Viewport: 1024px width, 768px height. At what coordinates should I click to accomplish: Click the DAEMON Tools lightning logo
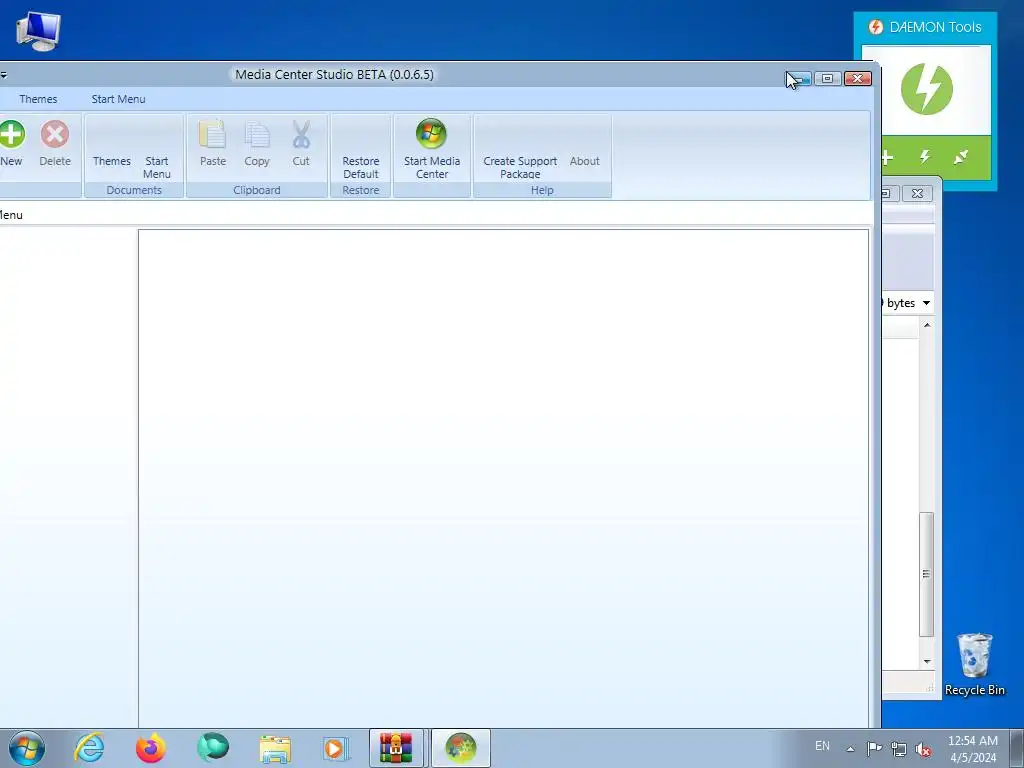coord(926,89)
